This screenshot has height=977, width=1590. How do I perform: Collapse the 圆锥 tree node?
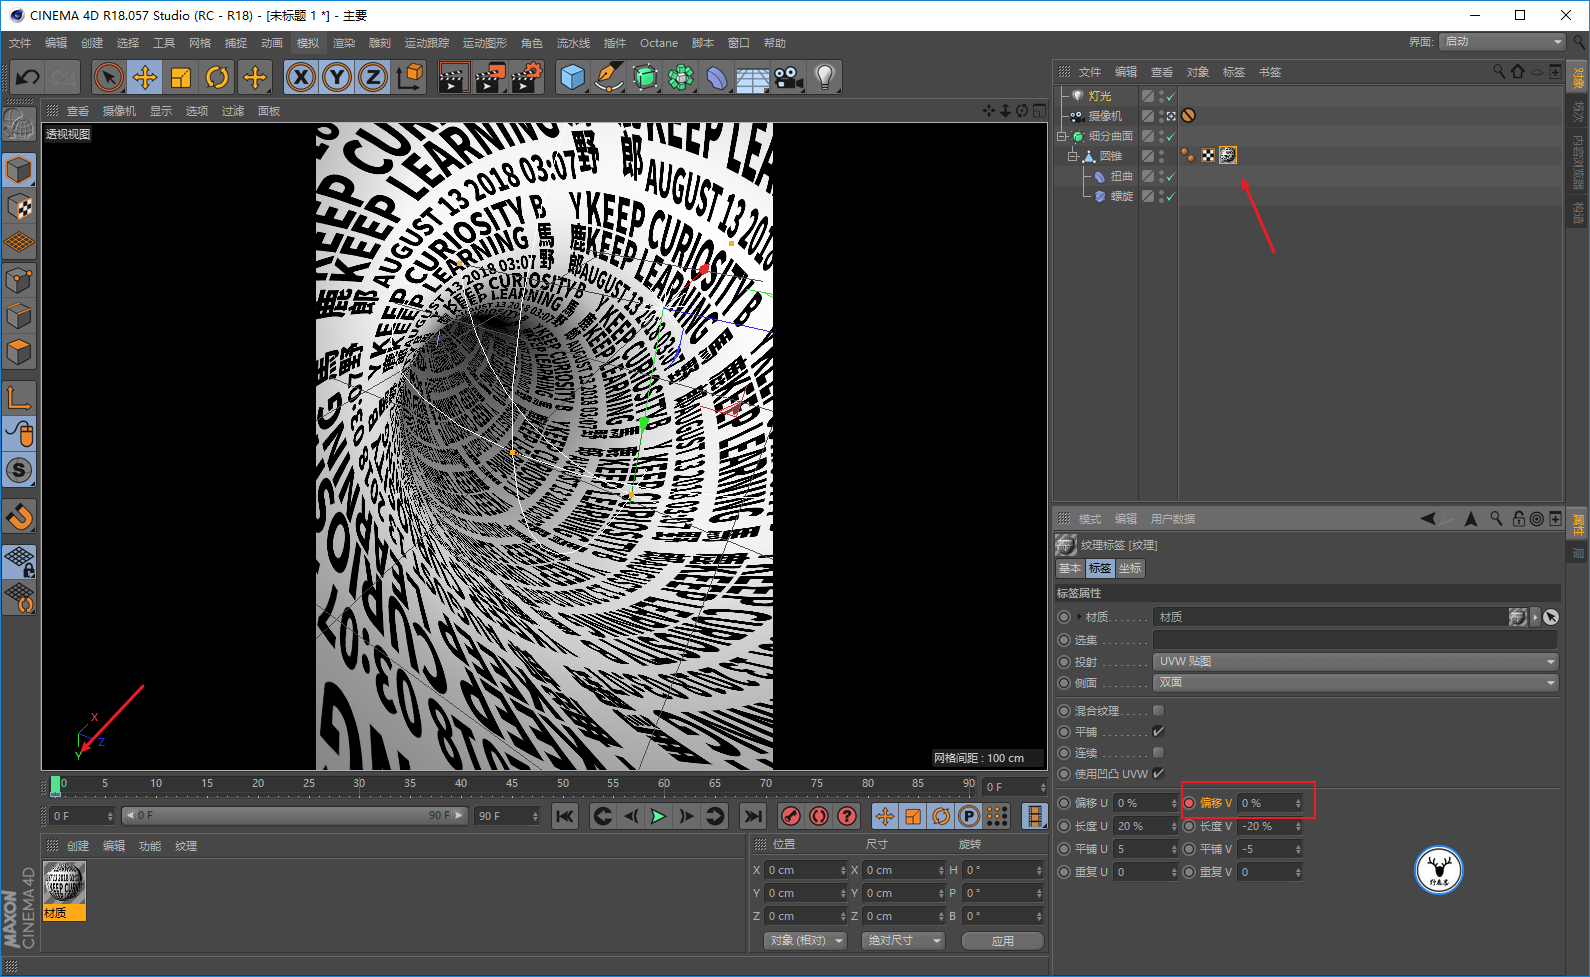click(1072, 156)
